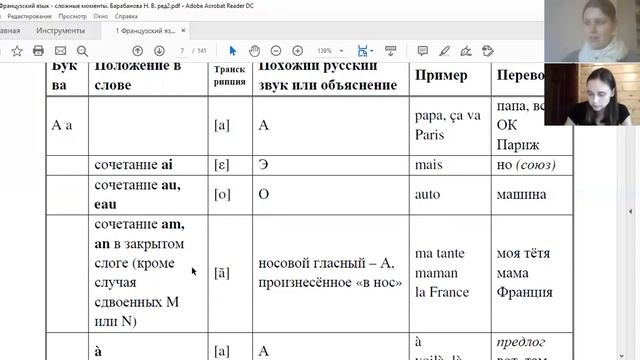The width and height of the screenshot is (640, 360).
Task: Switch to the Инструменты tab
Action: [x=60, y=31]
